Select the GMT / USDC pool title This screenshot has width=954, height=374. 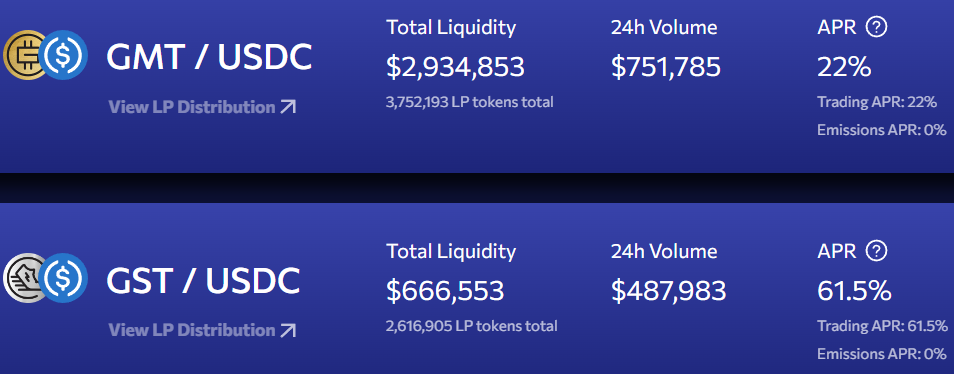click(x=209, y=57)
